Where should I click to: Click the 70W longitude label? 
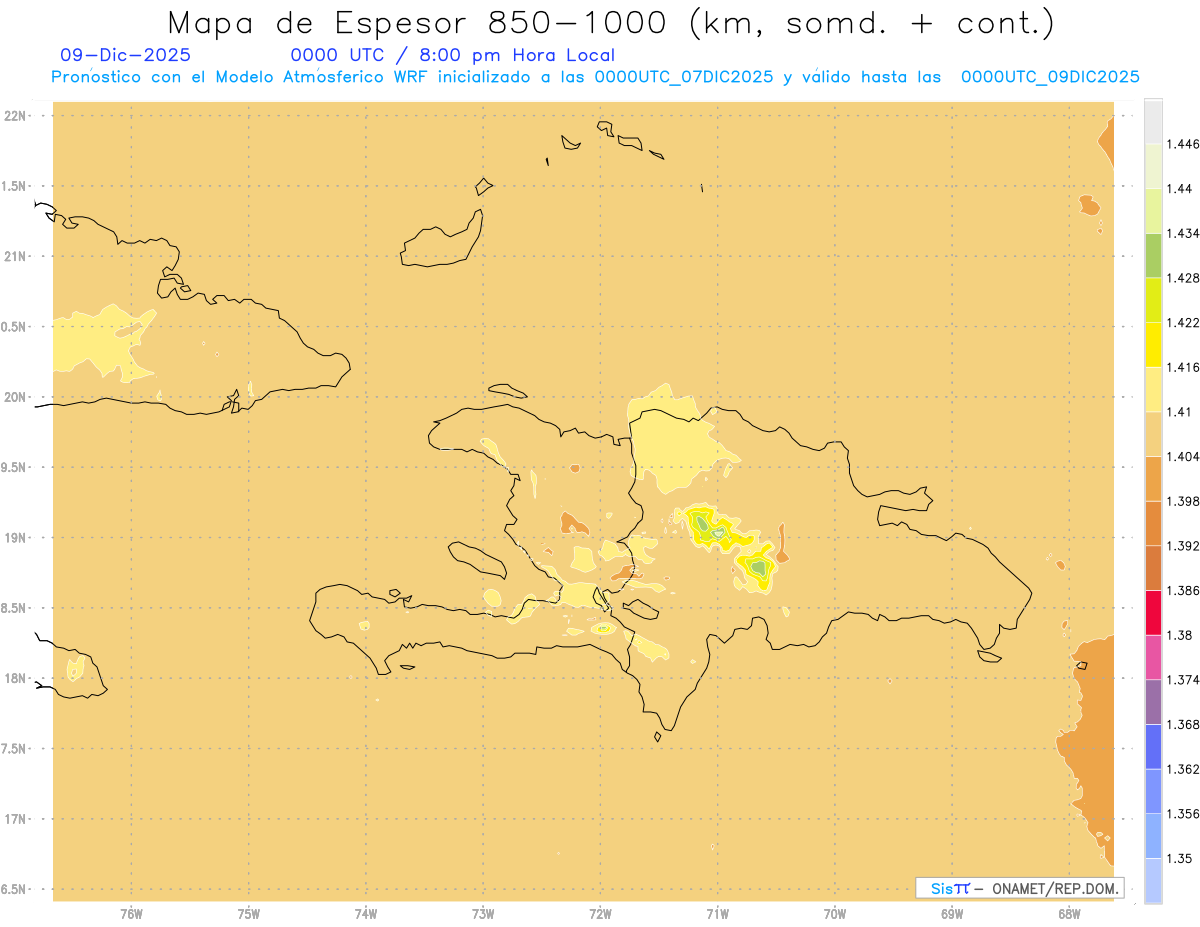click(x=835, y=913)
